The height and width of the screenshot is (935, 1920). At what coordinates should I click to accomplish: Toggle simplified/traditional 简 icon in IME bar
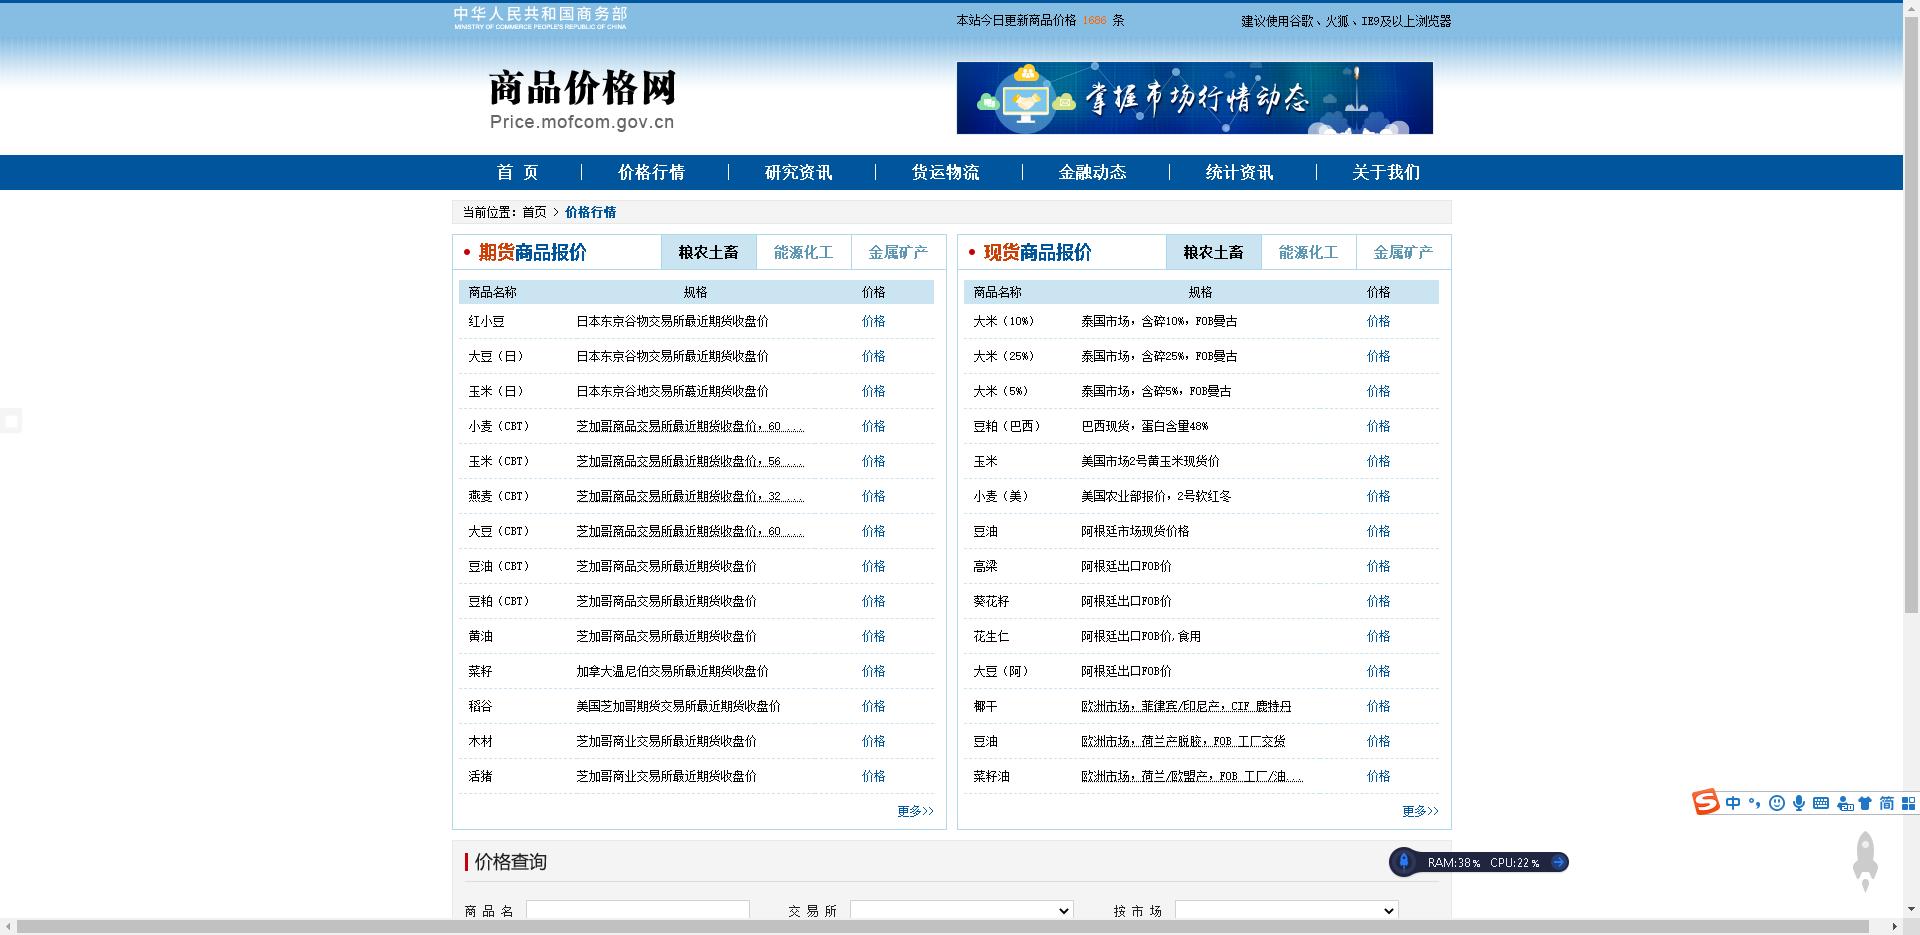1887,803
